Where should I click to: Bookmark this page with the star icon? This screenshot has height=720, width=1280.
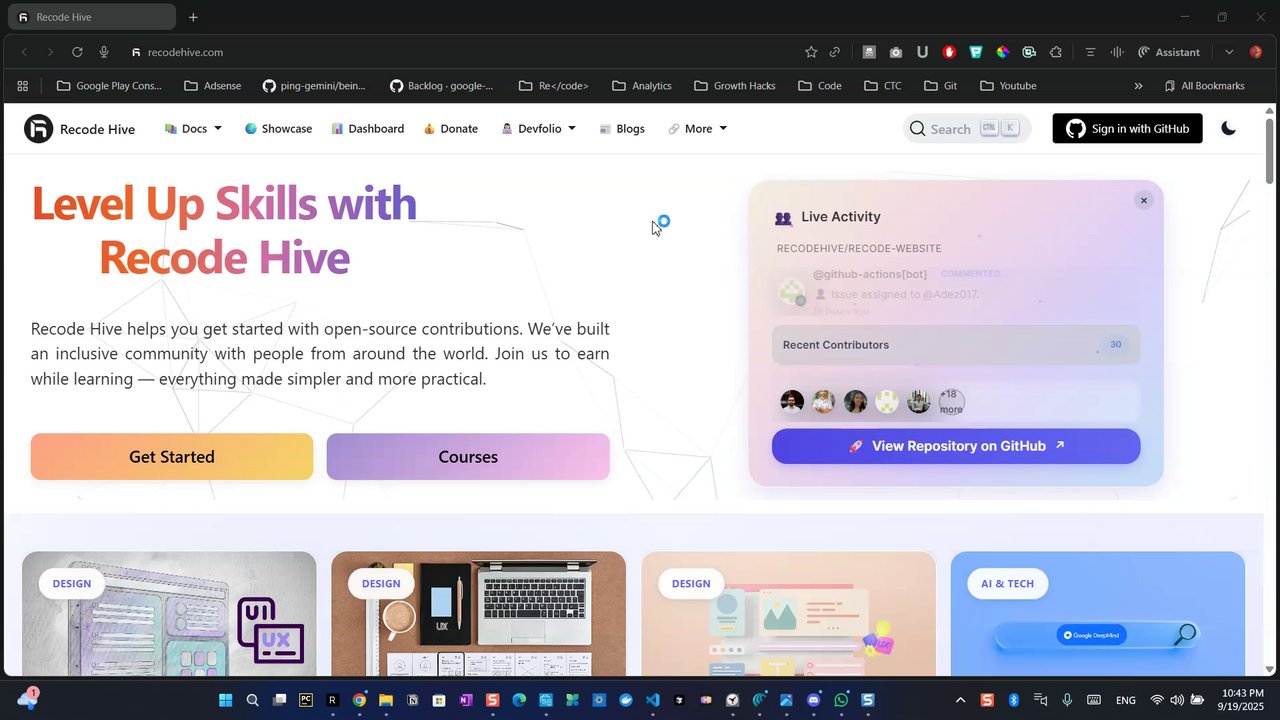(811, 52)
